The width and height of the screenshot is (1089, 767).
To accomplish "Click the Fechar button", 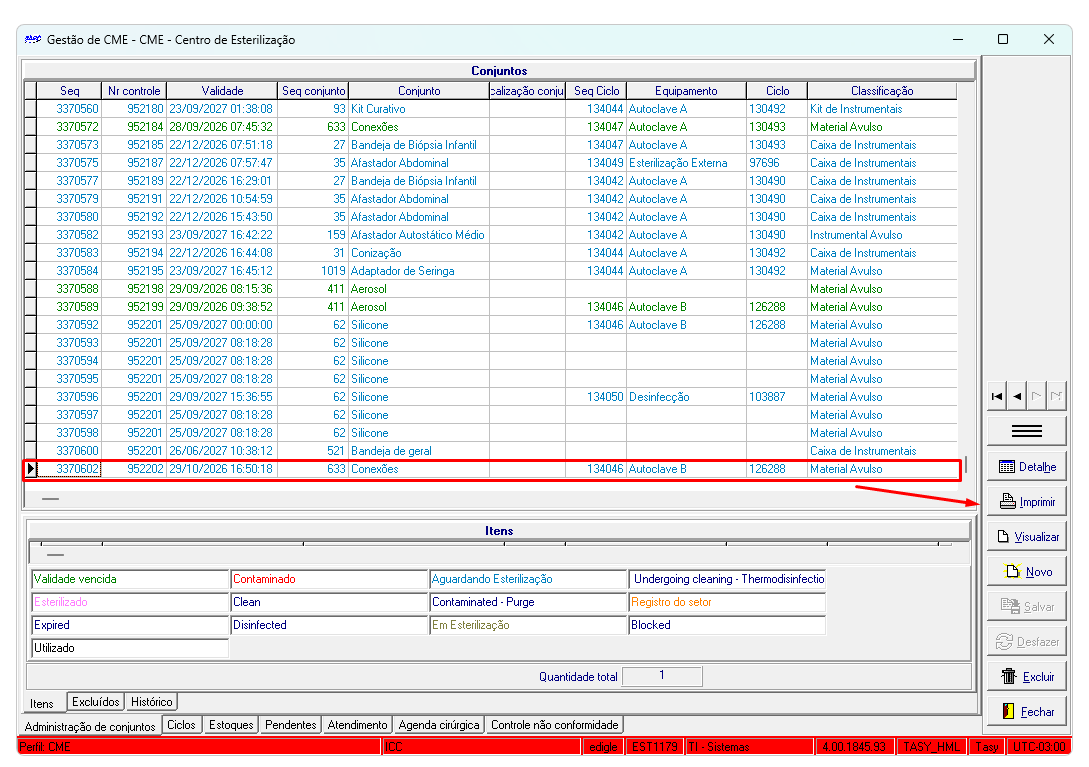I will point(1026,711).
